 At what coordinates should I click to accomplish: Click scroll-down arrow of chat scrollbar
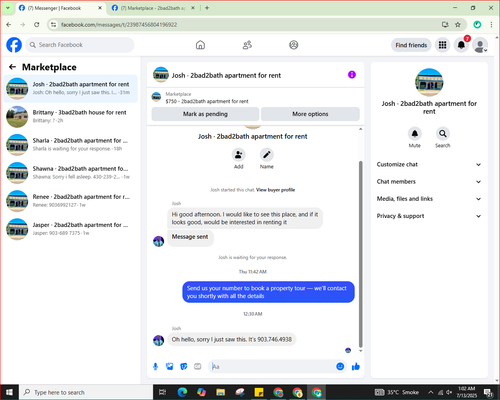click(360, 351)
